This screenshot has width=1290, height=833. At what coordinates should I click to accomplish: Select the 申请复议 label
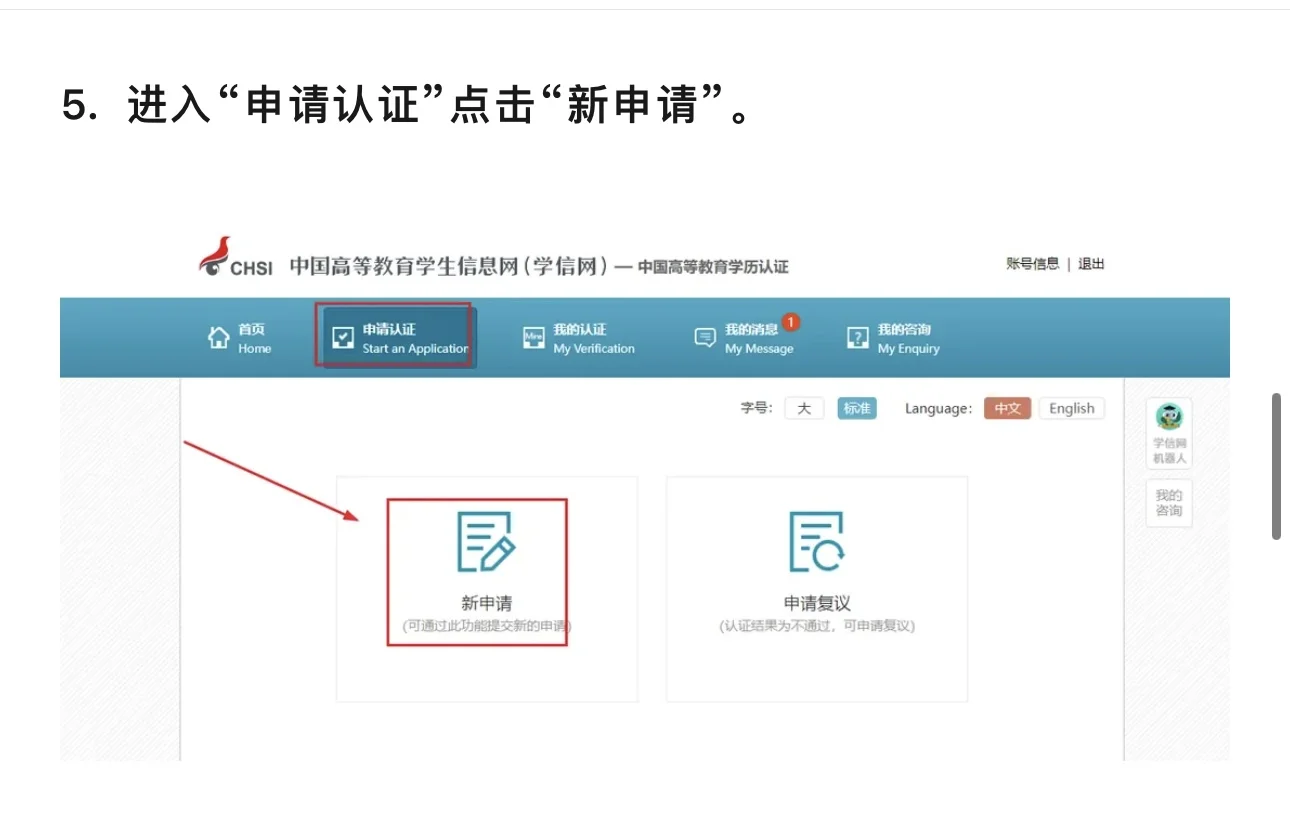coord(817,603)
